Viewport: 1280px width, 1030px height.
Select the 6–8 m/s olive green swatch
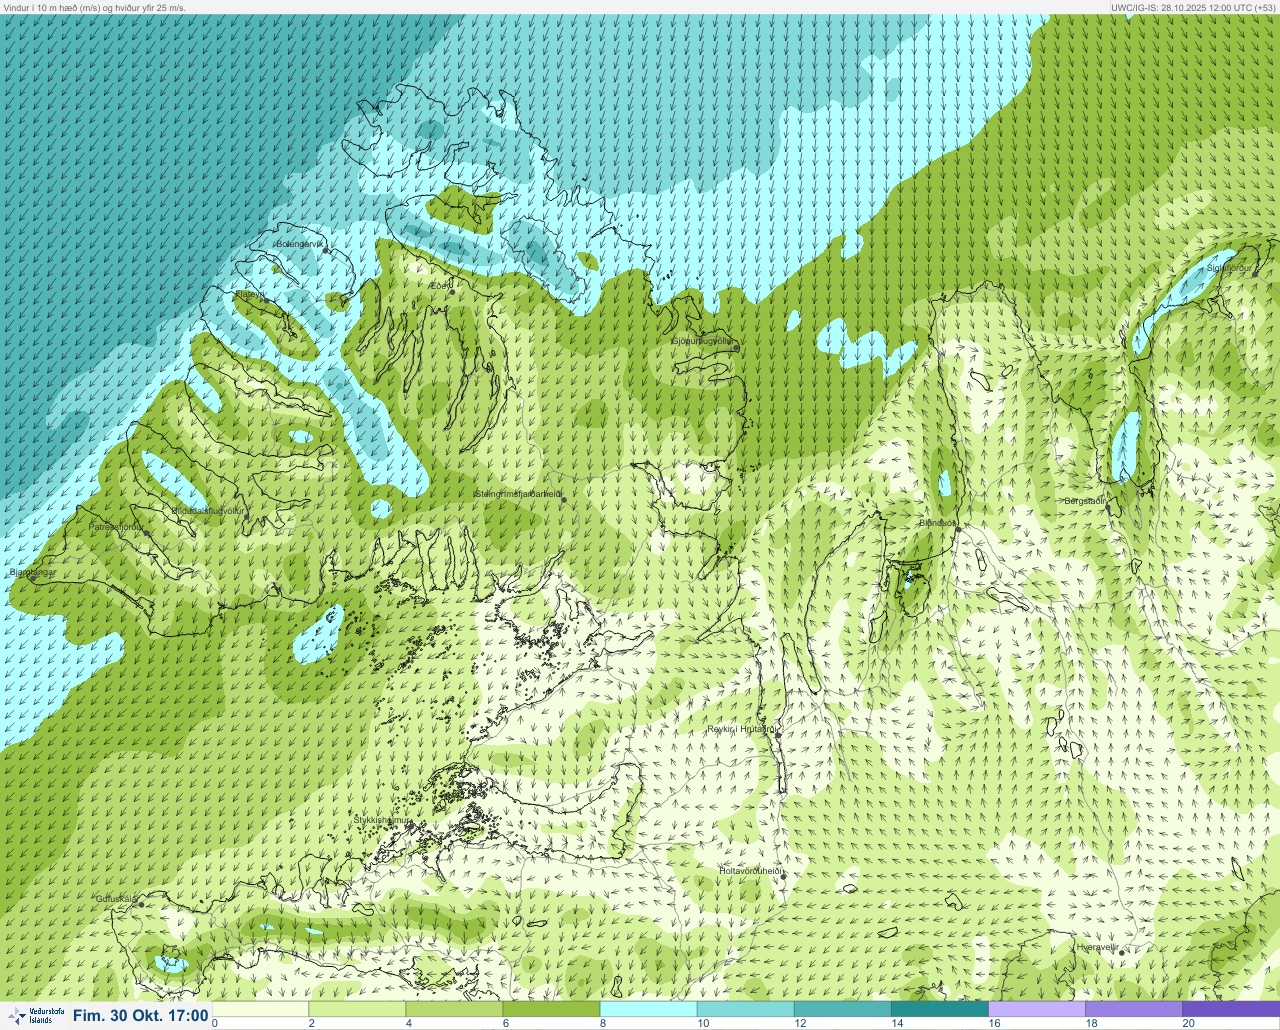[x=553, y=1009]
